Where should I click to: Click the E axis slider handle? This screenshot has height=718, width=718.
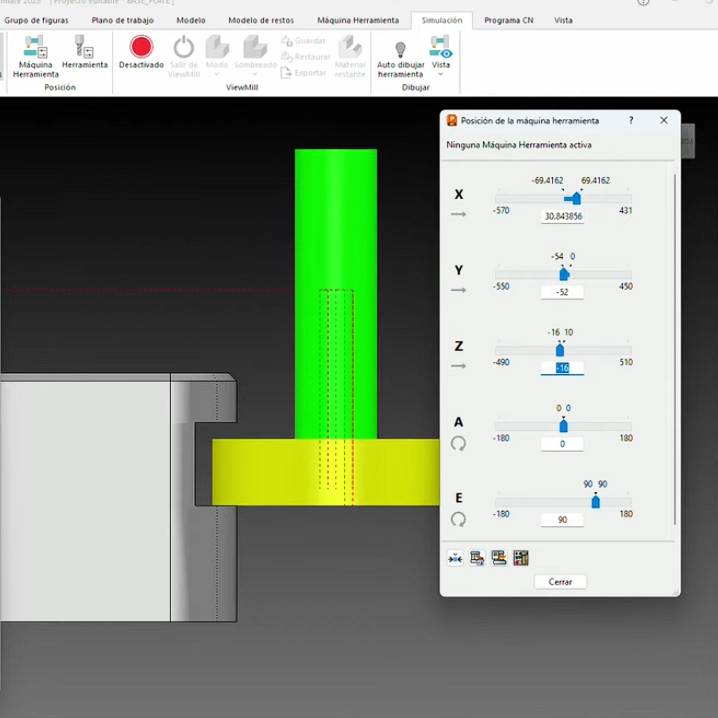click(x=596, y=502)
